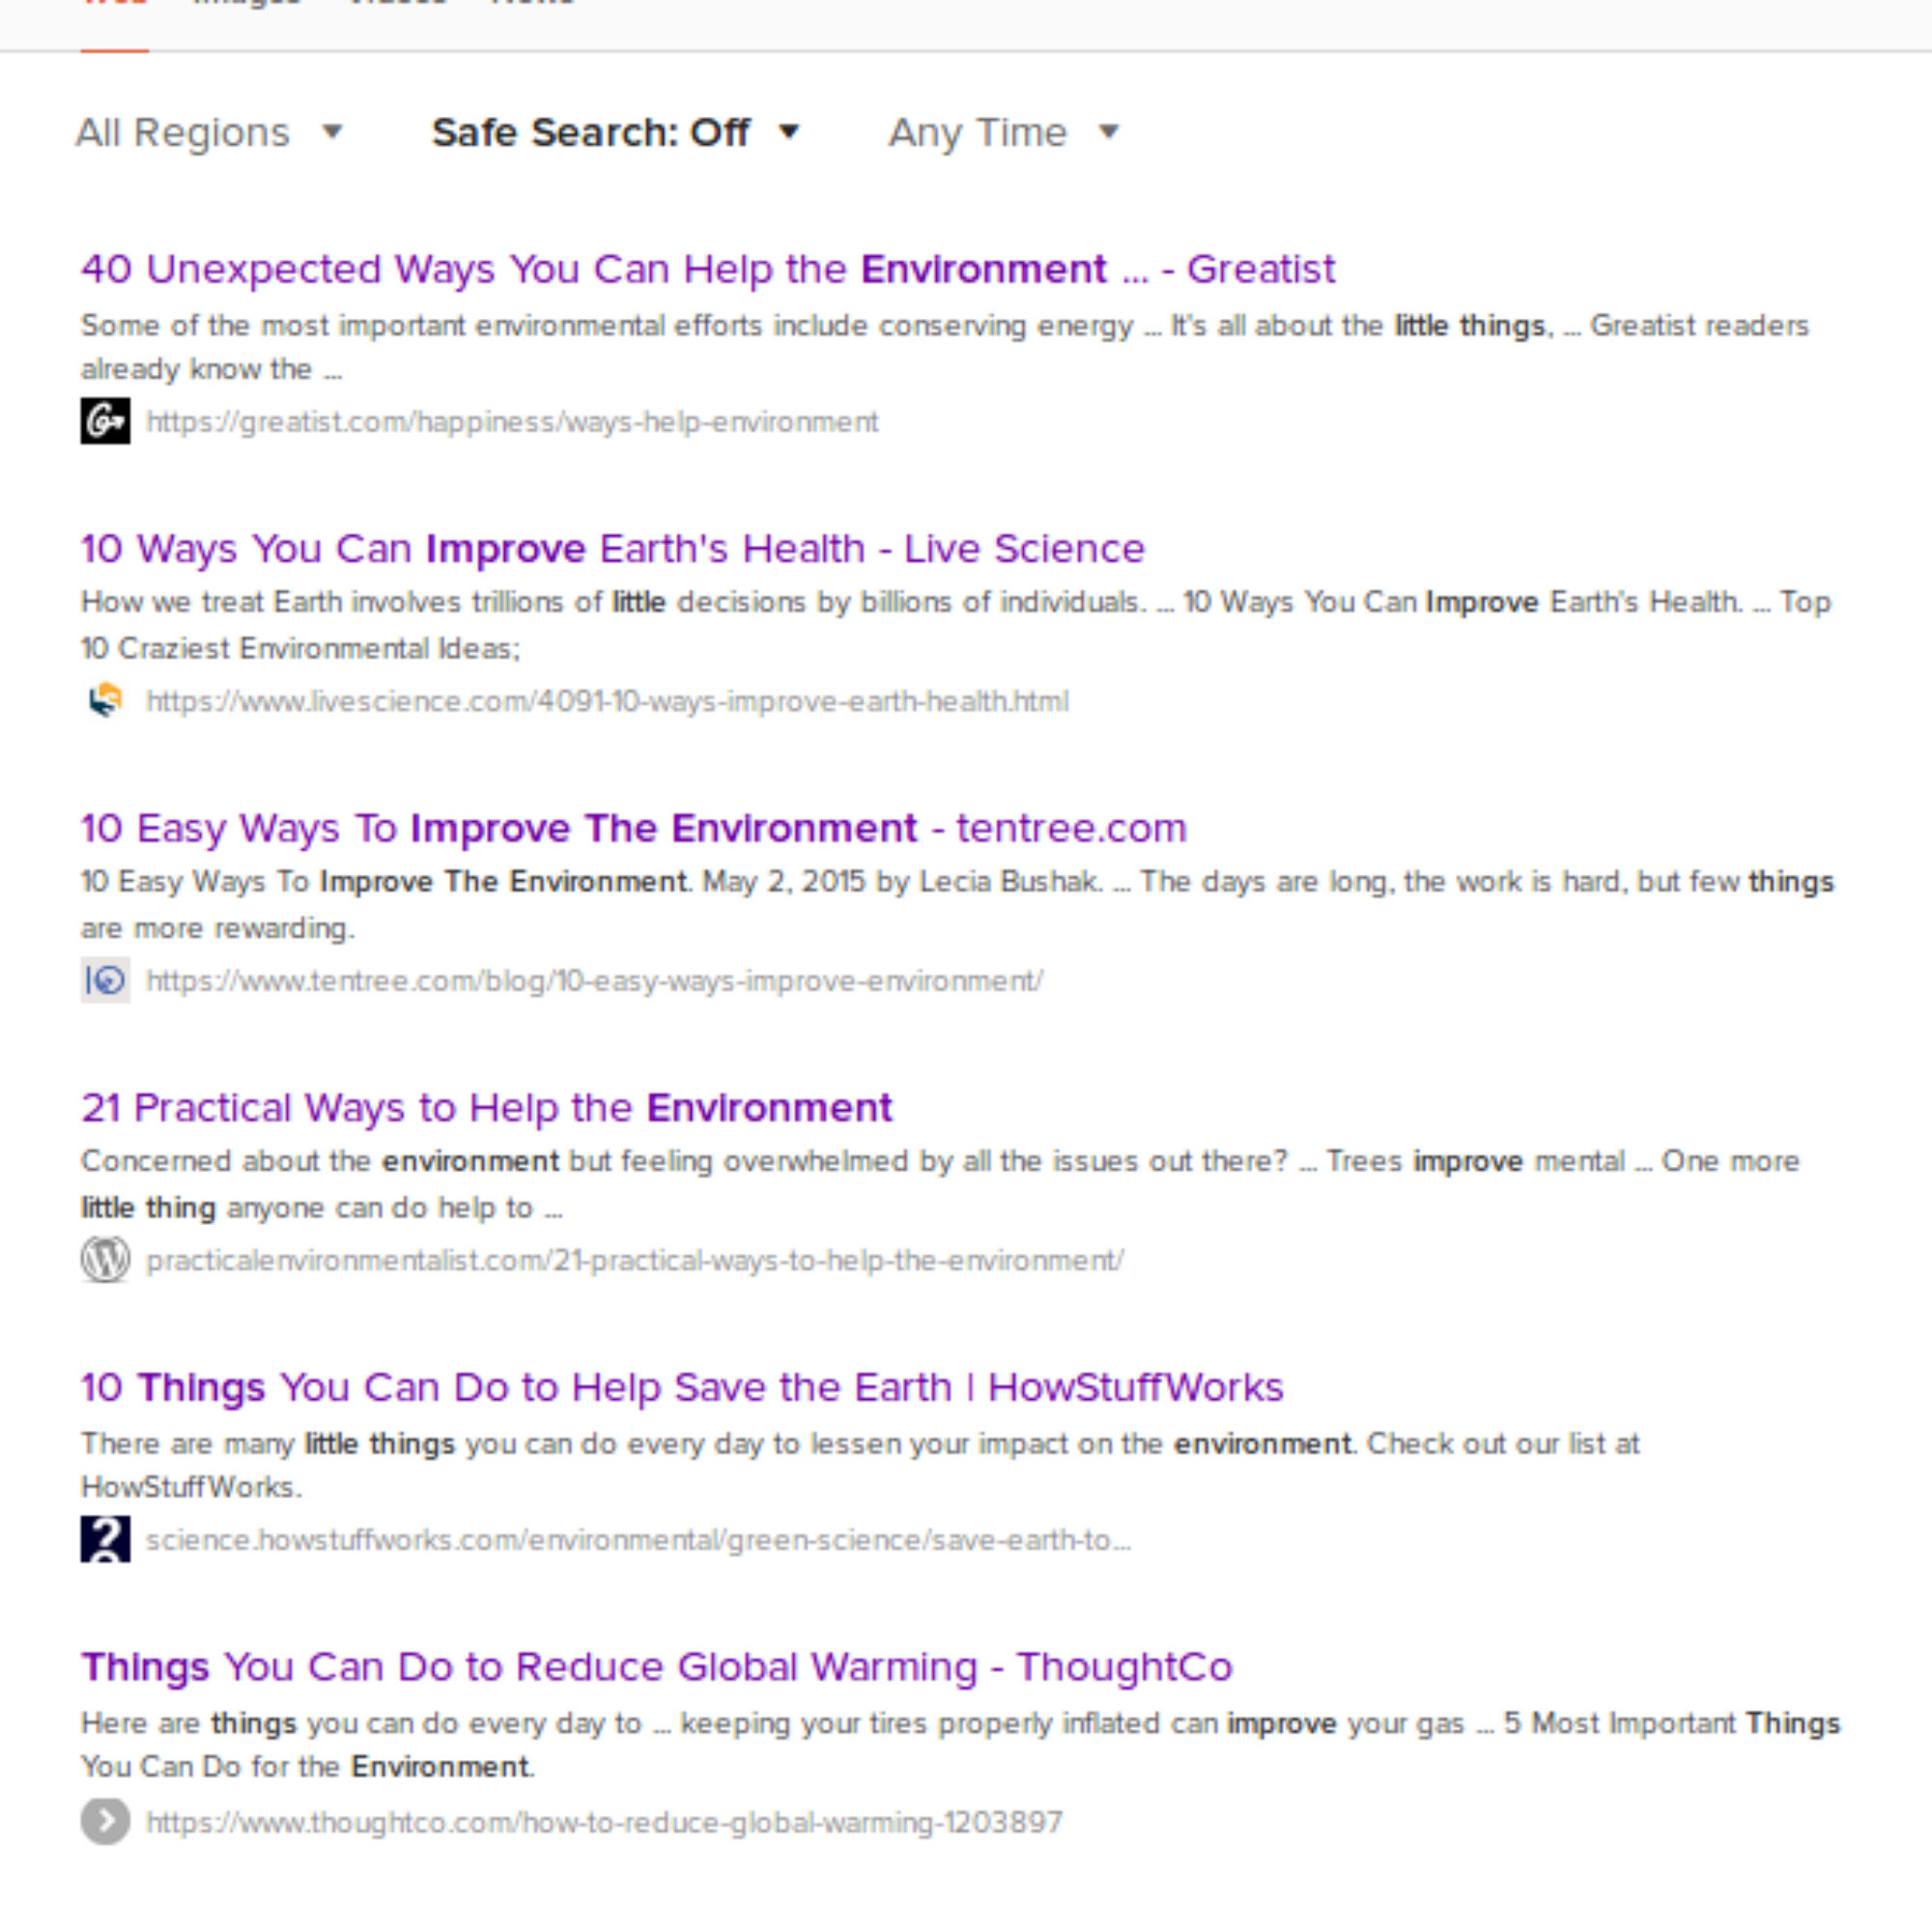Click the livescience.com URL link
The width and height of the screenshot is (1932, 1932).
click(608, 701)
